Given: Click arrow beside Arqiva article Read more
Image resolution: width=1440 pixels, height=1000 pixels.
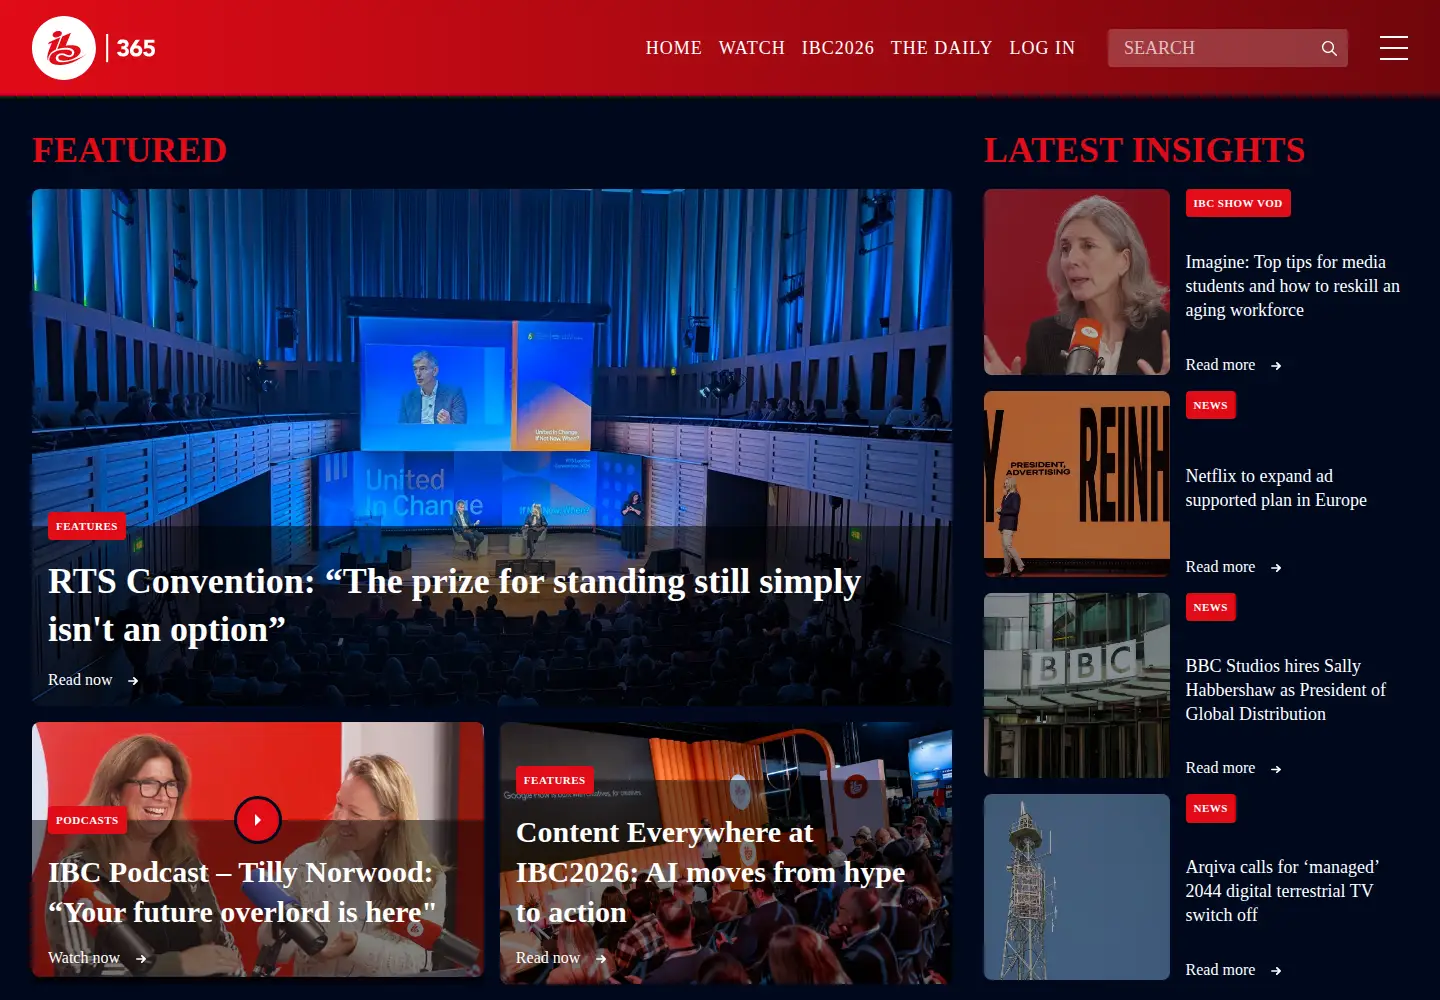Looking at the screenshot, I should [1276, 971].
